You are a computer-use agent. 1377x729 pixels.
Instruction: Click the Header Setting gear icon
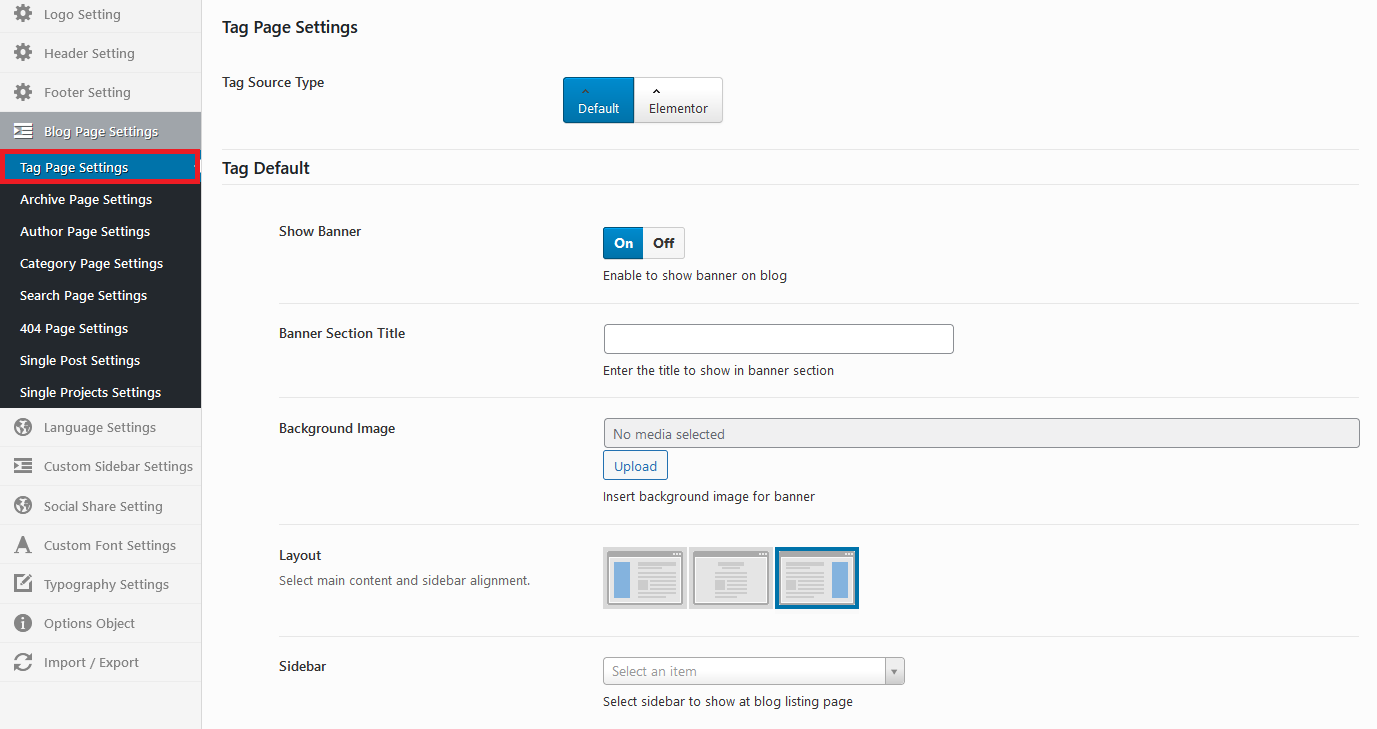click(23, 53)
